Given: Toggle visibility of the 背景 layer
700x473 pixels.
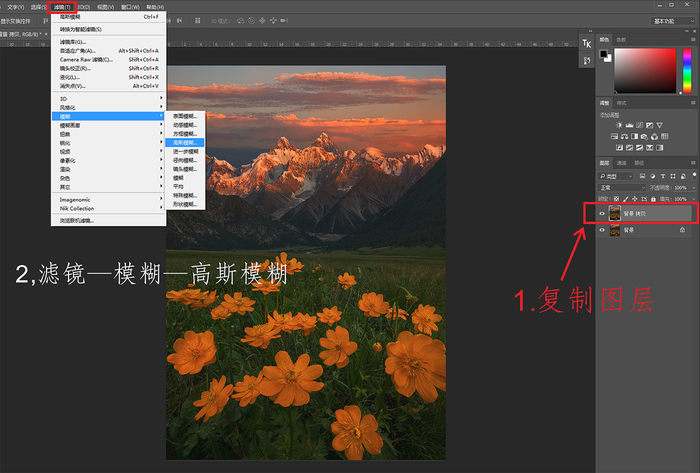Looking at the screenshot, I should 602,229.
